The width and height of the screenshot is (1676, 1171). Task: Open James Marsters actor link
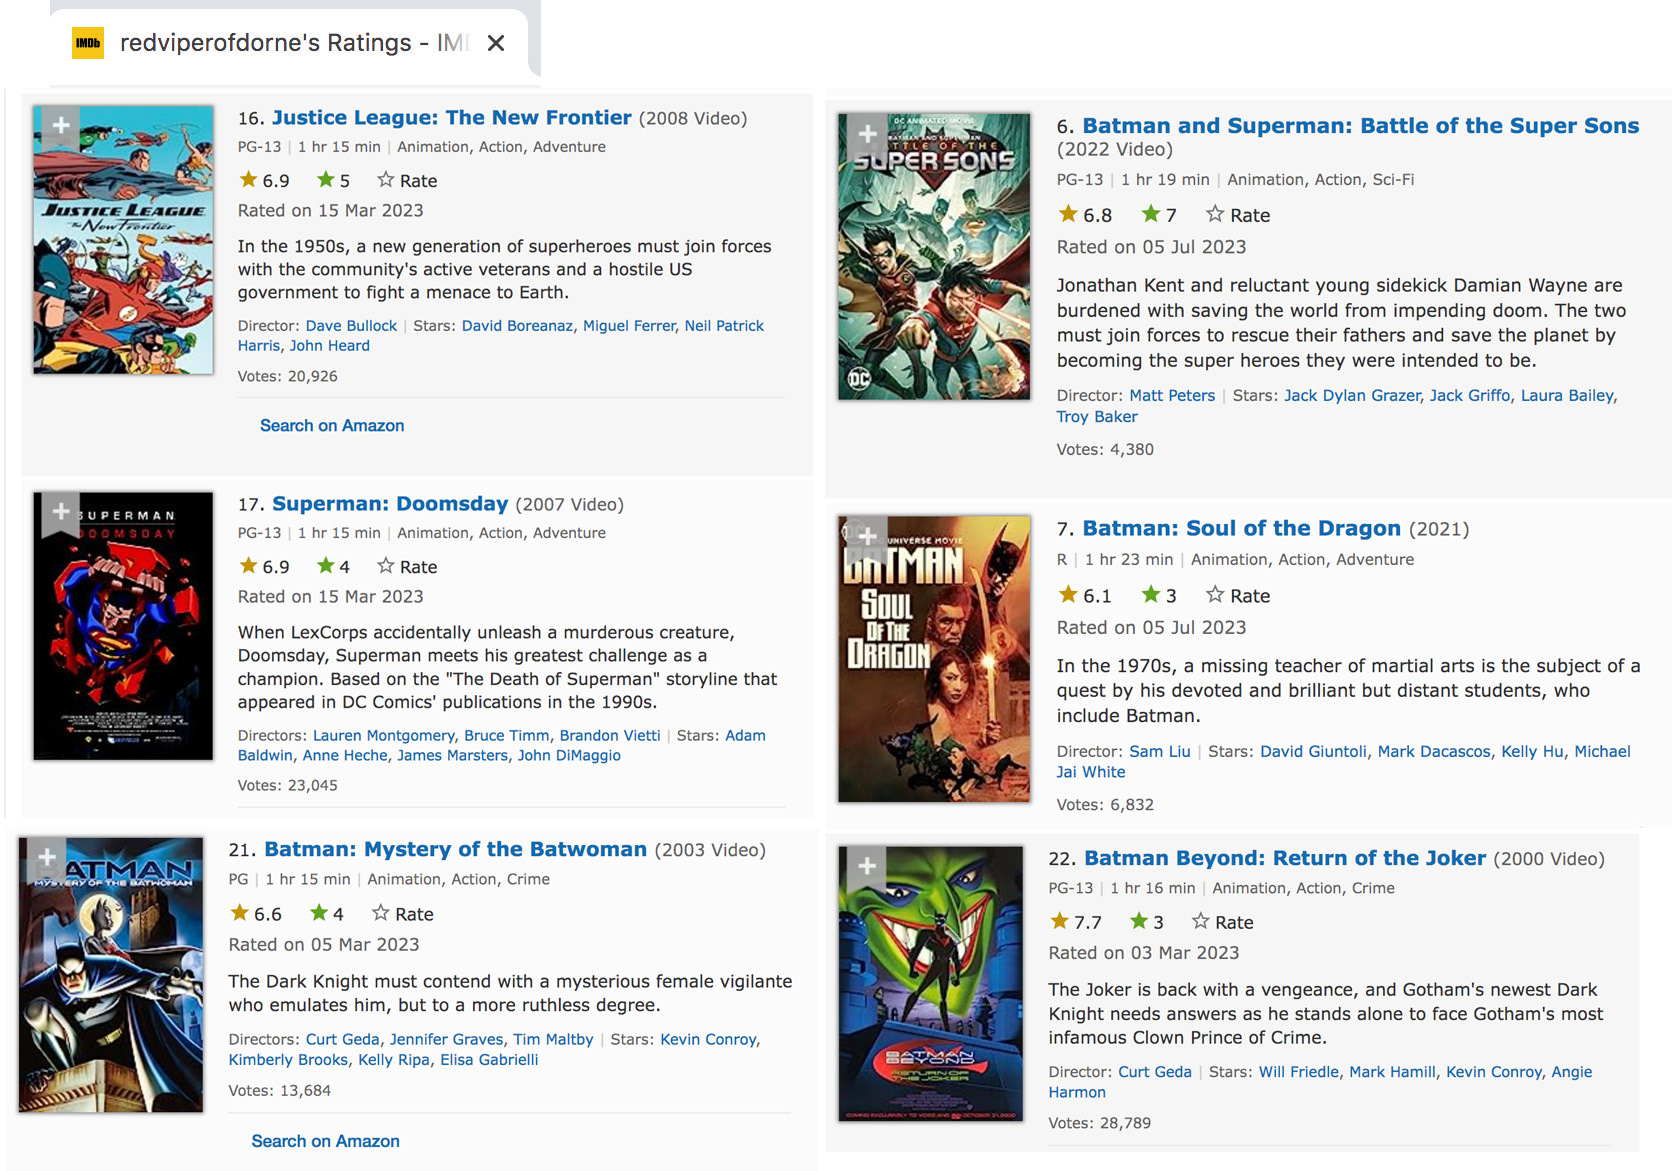pyautogui.click(x=452, y=756)
